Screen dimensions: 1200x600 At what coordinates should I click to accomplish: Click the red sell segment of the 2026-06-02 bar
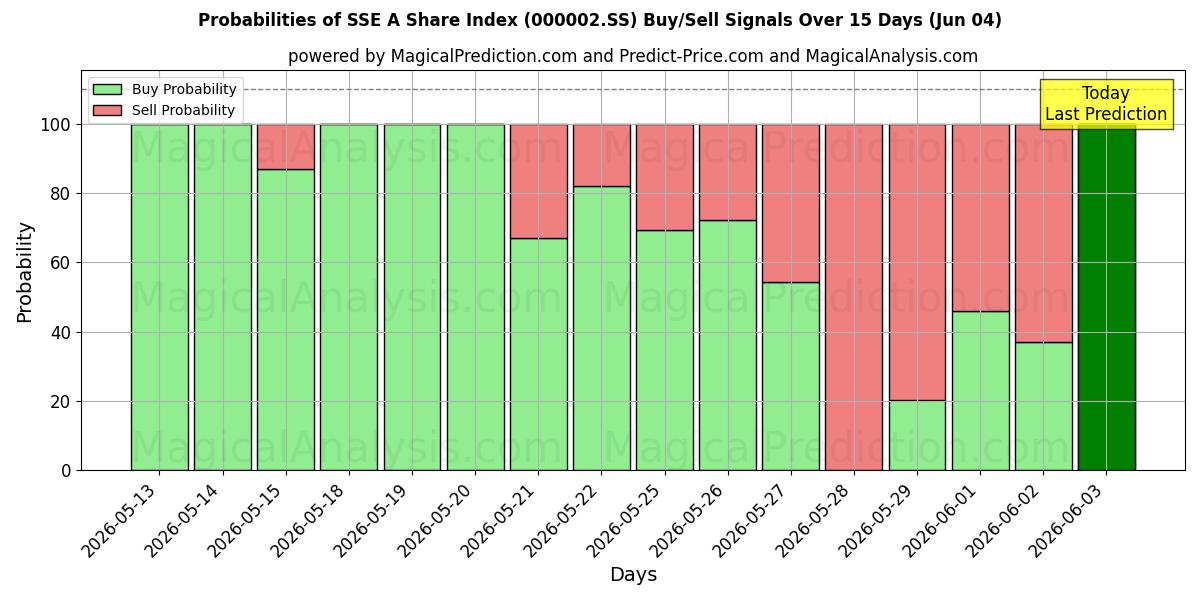(x=1044, y=233)
